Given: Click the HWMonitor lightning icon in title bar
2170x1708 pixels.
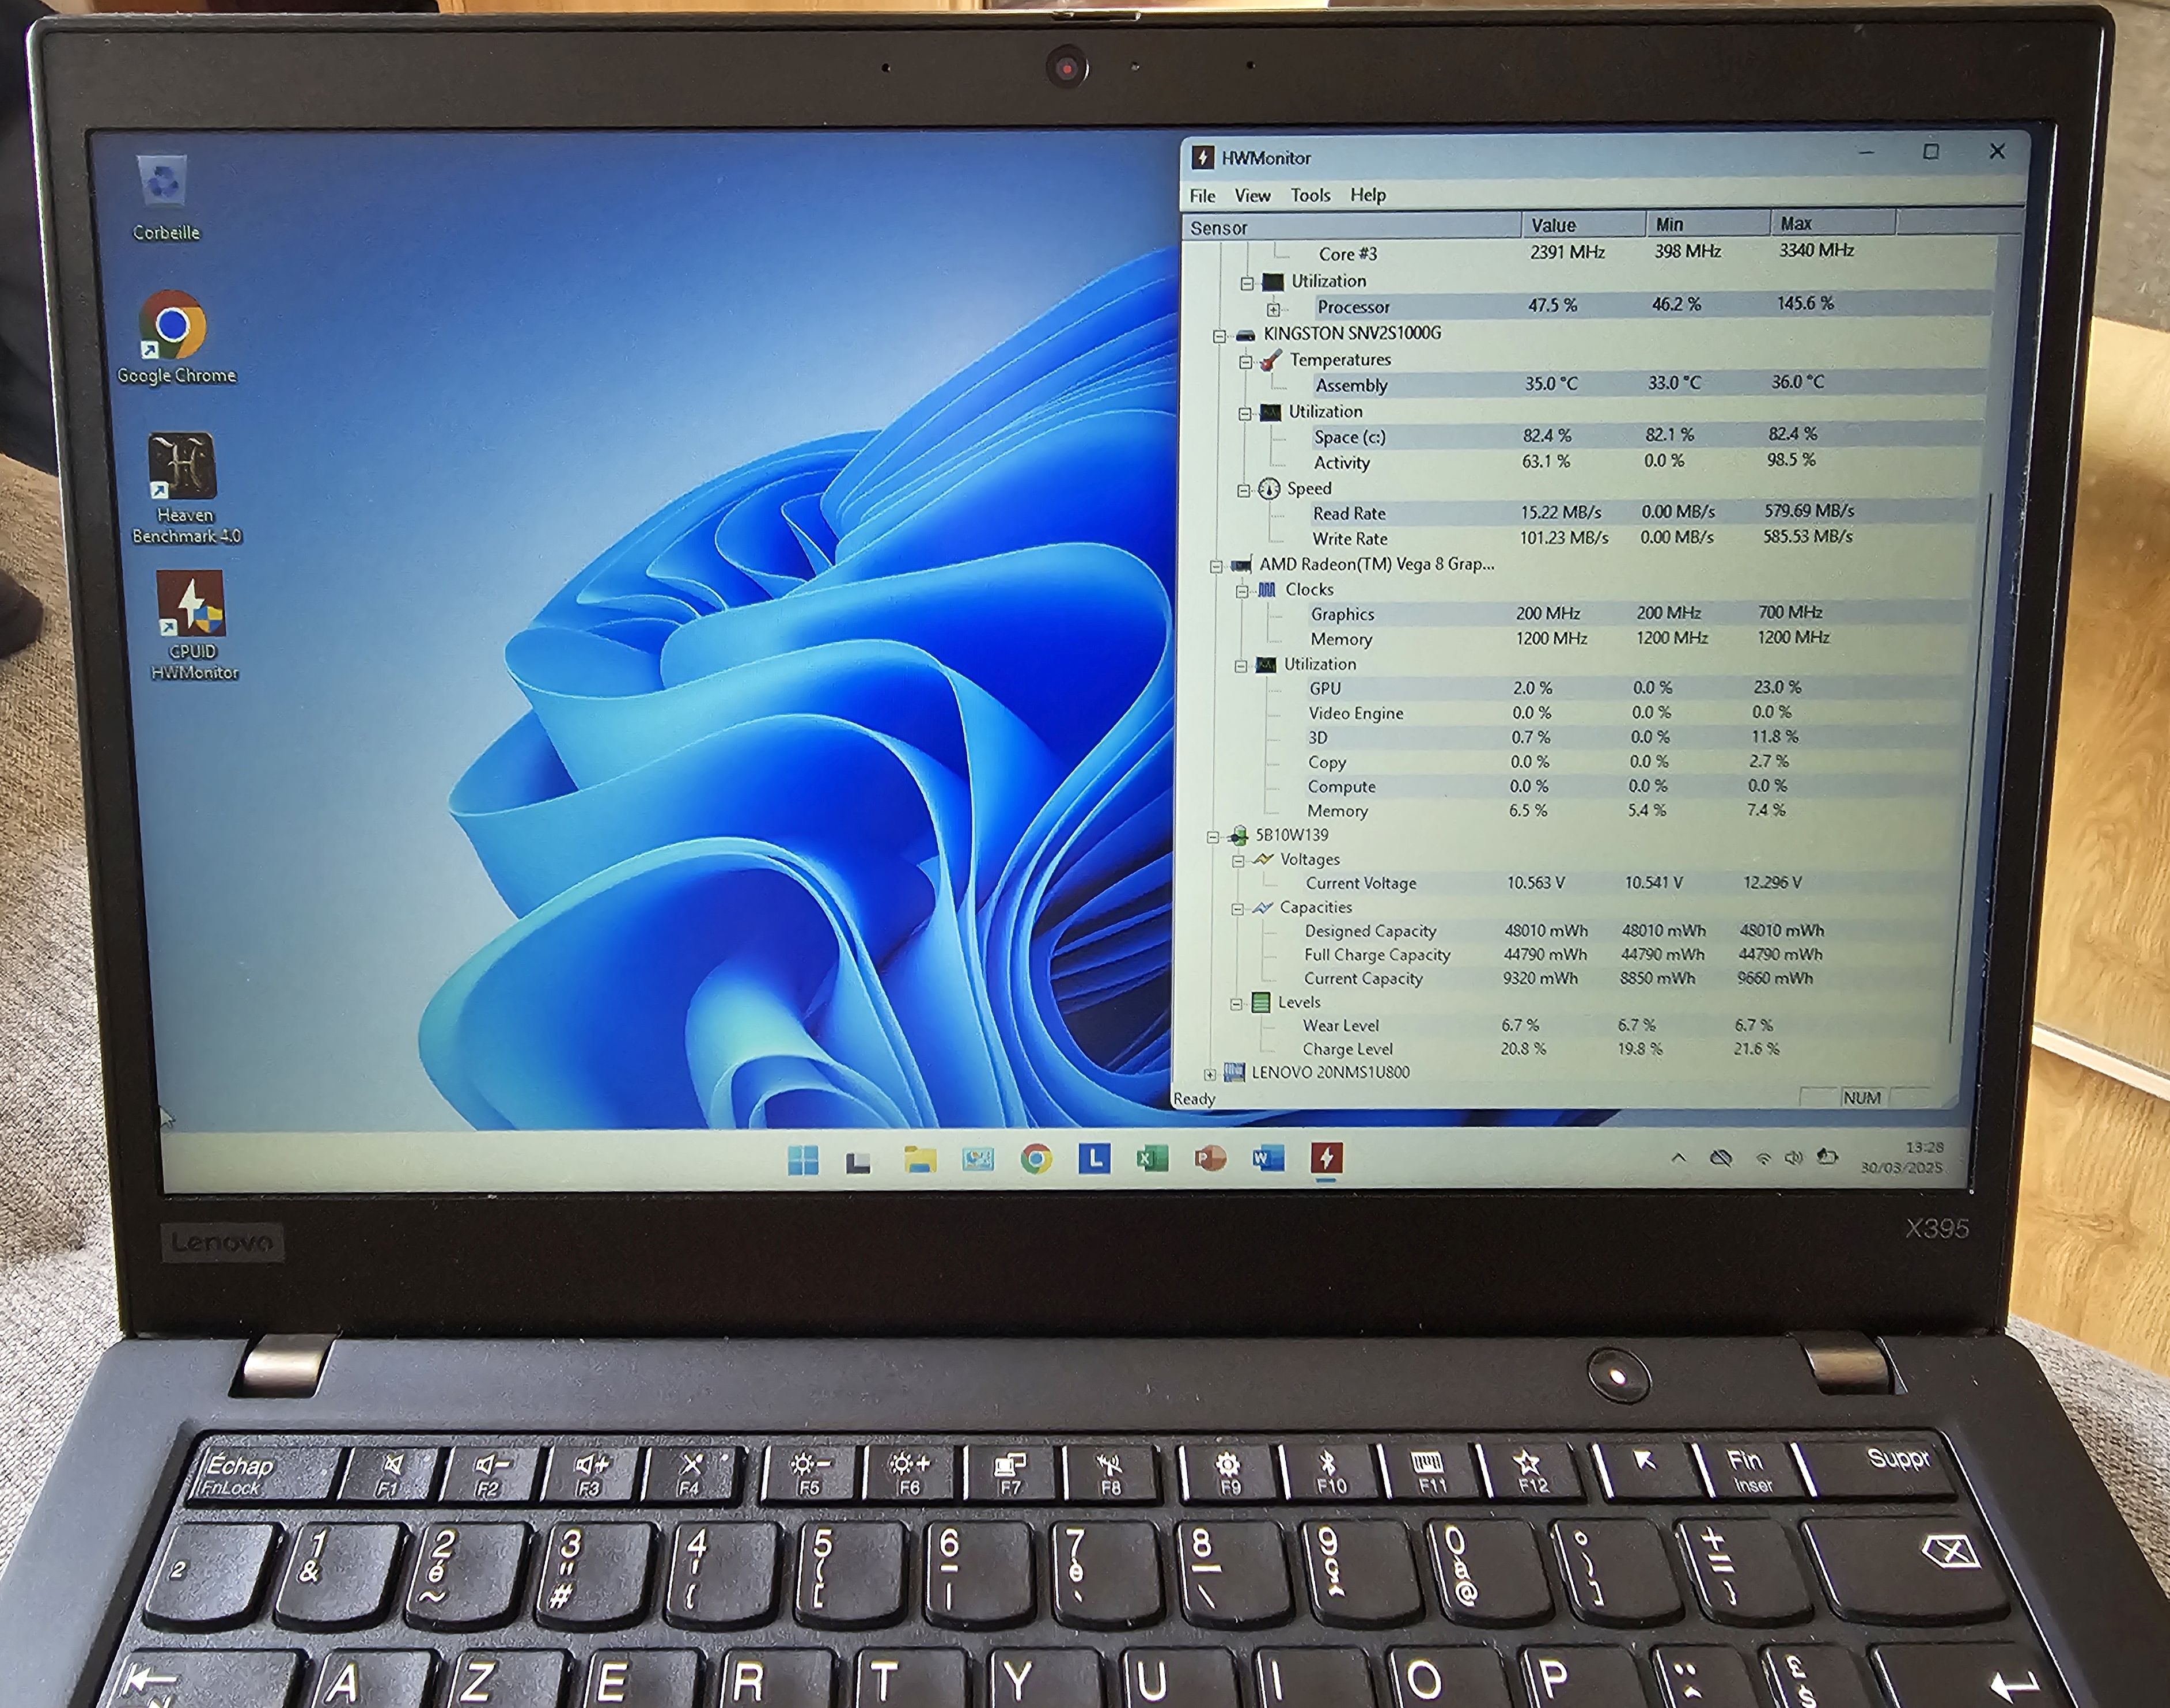Looking at the screenshot, I should pyautogui.click(x=1203, y=157).
